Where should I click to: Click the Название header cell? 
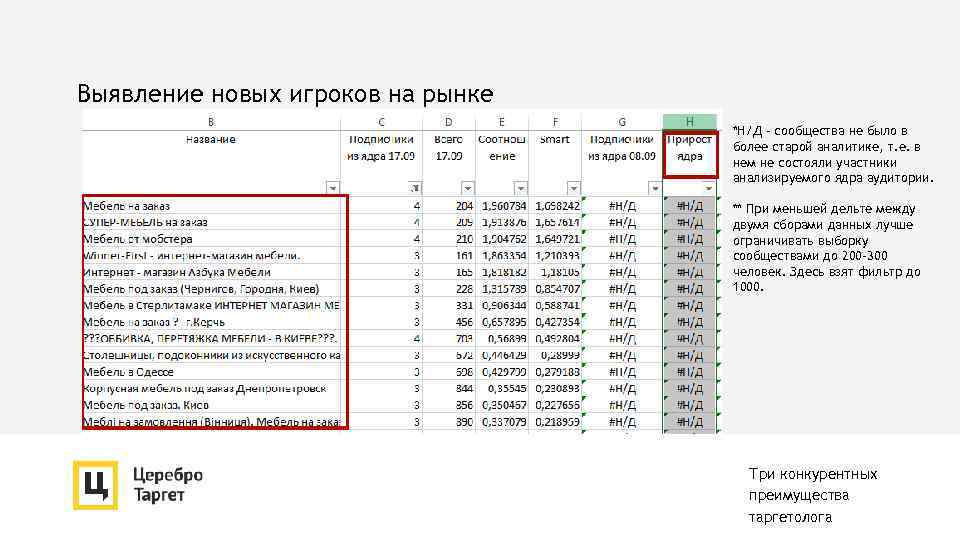click(x=211, y=163)
